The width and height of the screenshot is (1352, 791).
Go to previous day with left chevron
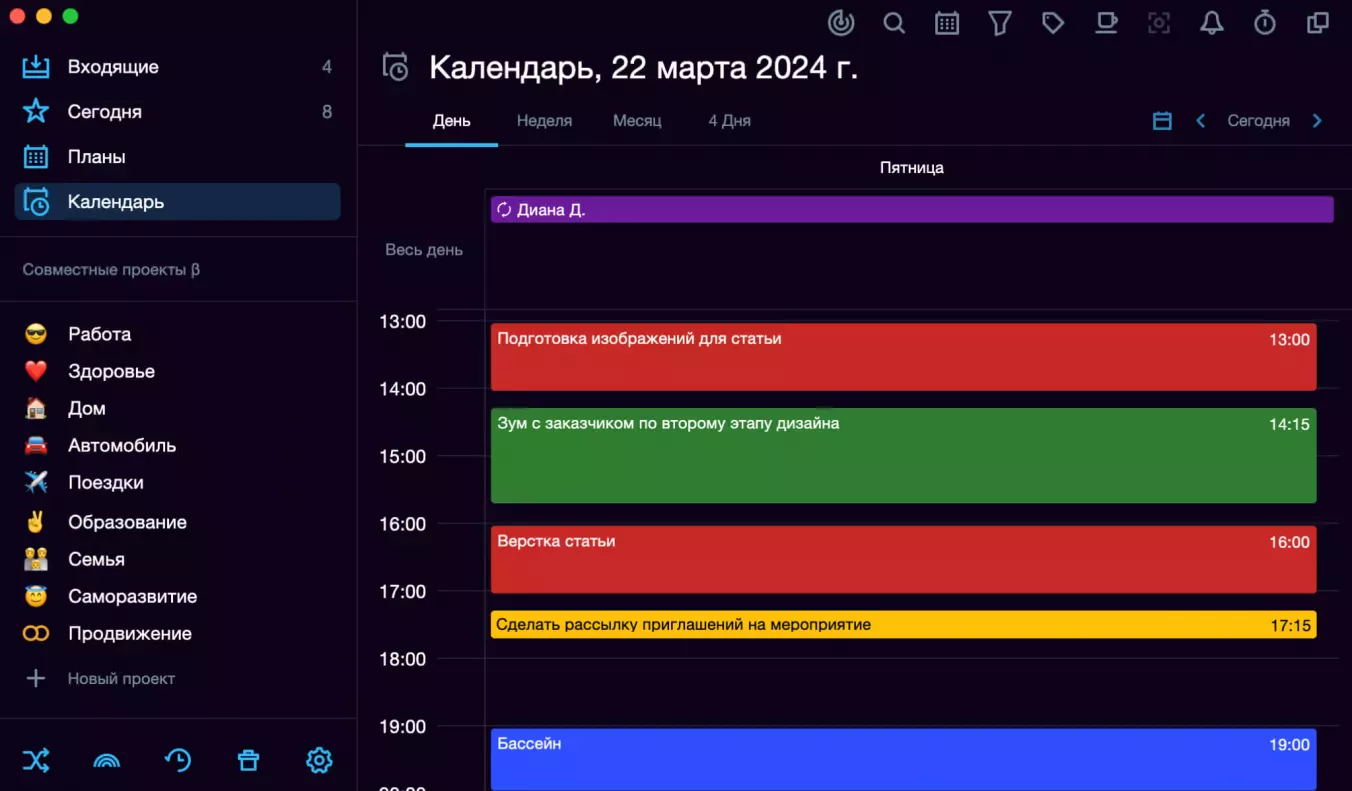pos(1201,121)
